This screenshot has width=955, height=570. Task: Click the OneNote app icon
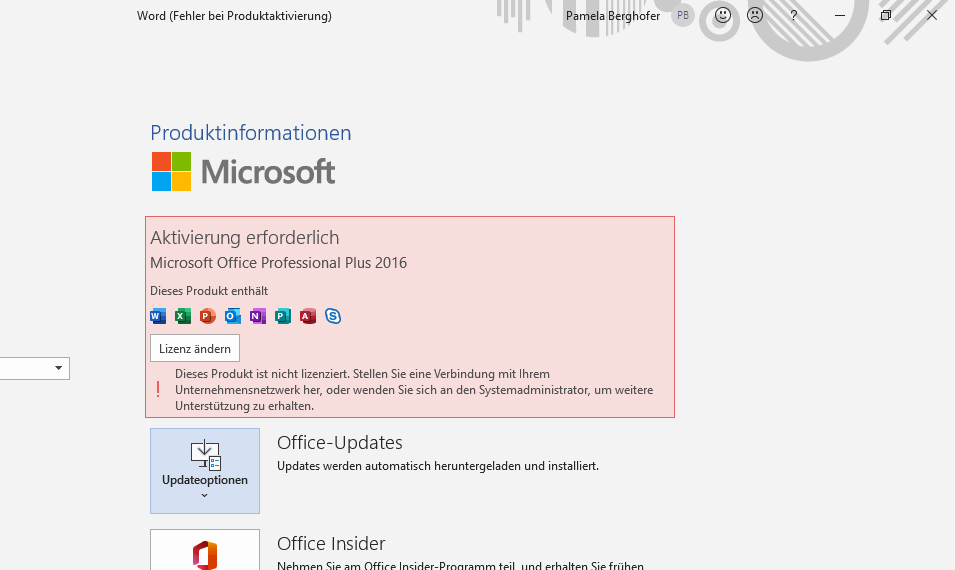coord(258,316)
